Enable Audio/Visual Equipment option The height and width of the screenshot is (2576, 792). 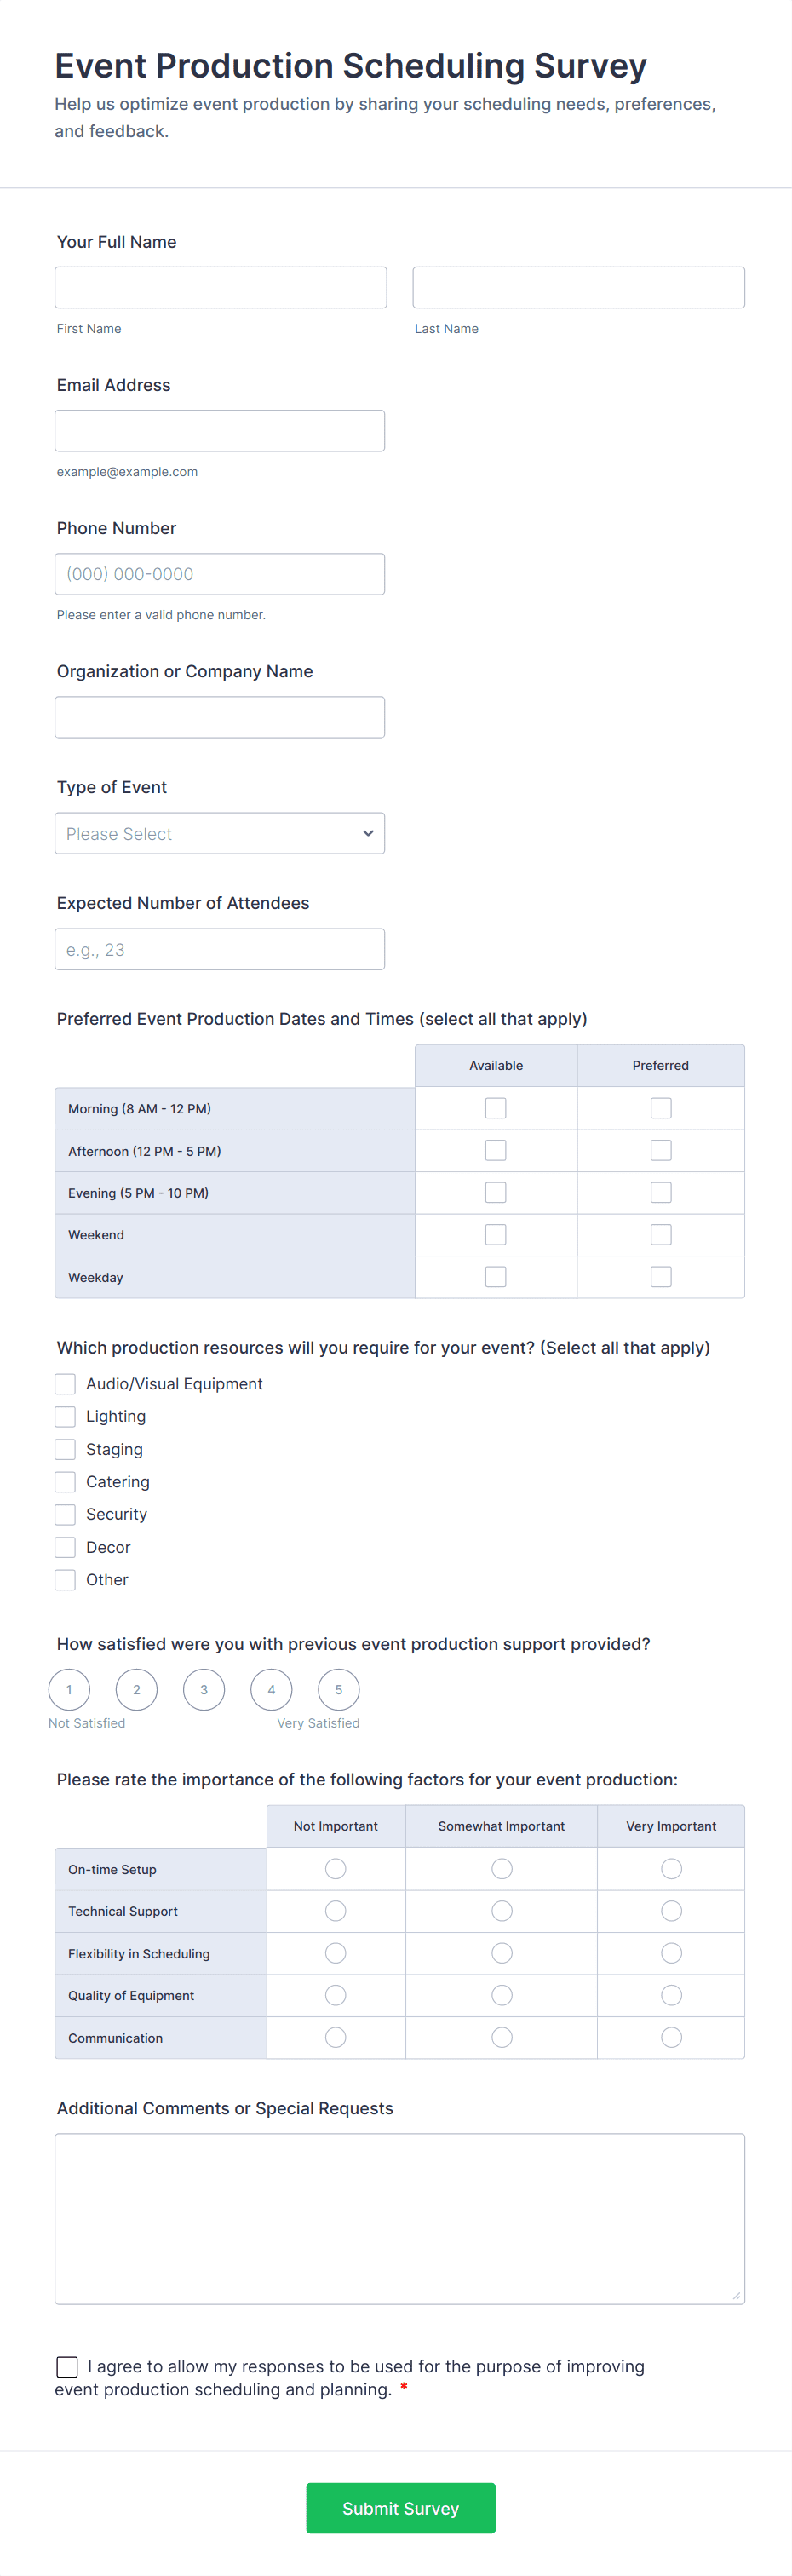(x=65, y=1384)
